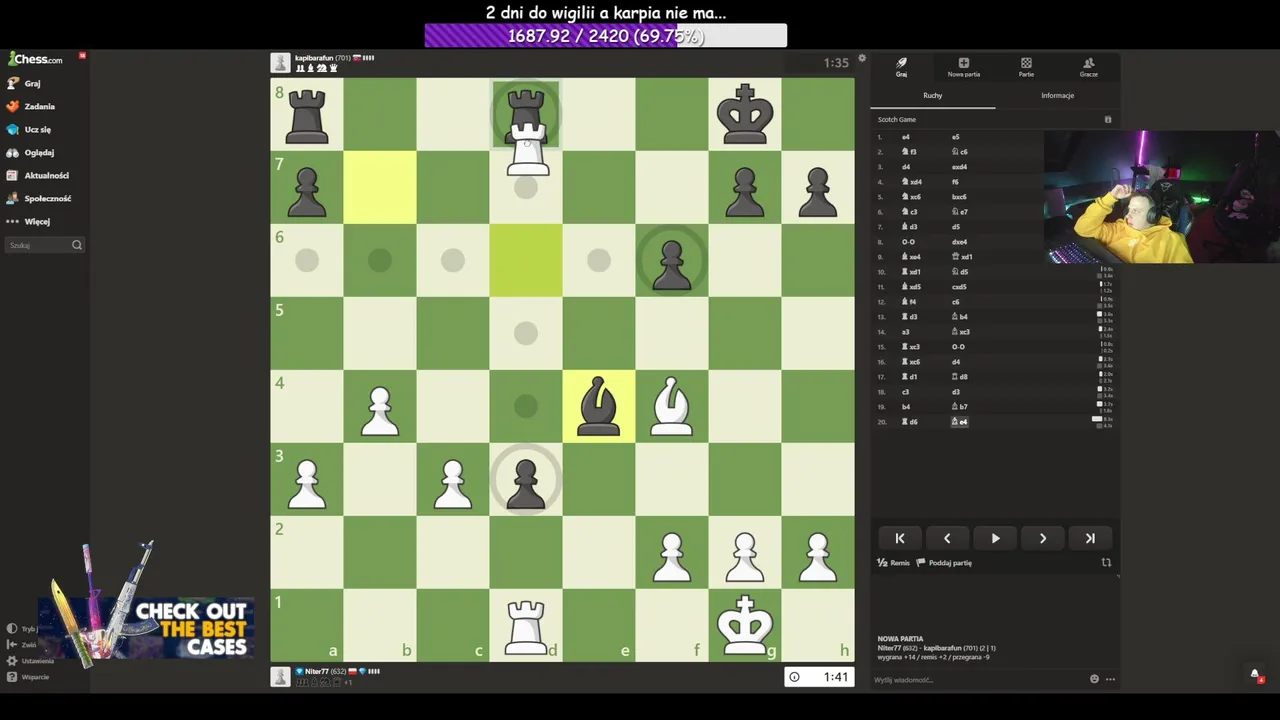Select the Ruchy moves subtab
1280x720 pixels.
(x=932, y=95)
